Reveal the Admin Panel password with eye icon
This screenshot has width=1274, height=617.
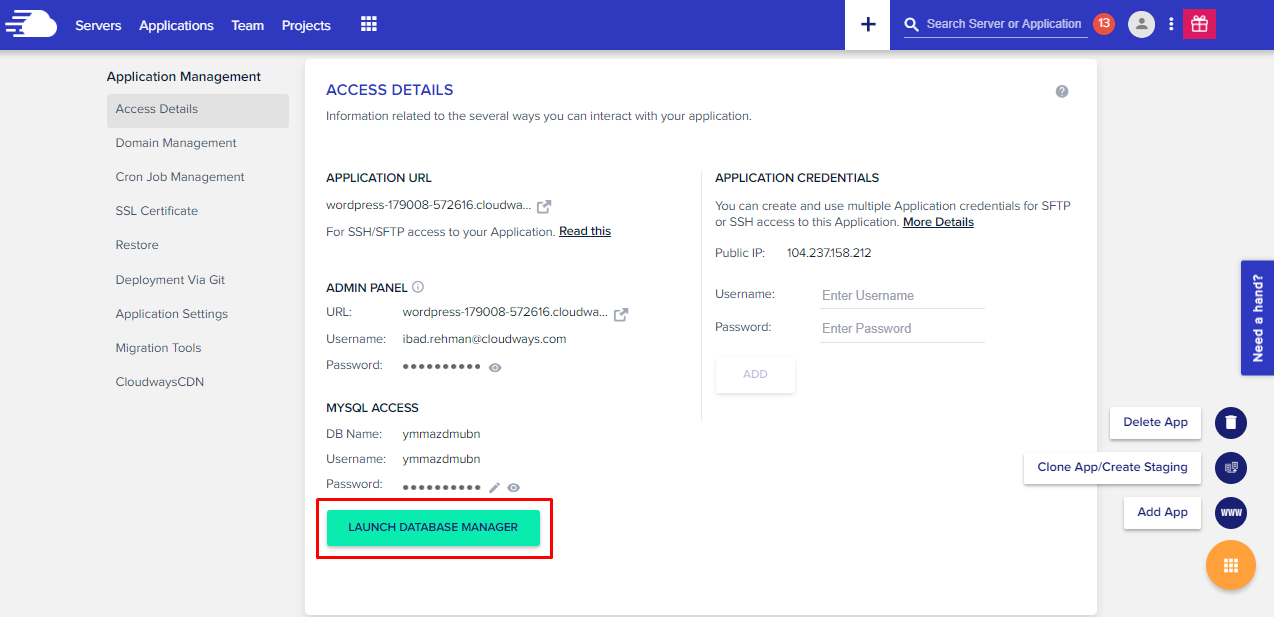494,367
